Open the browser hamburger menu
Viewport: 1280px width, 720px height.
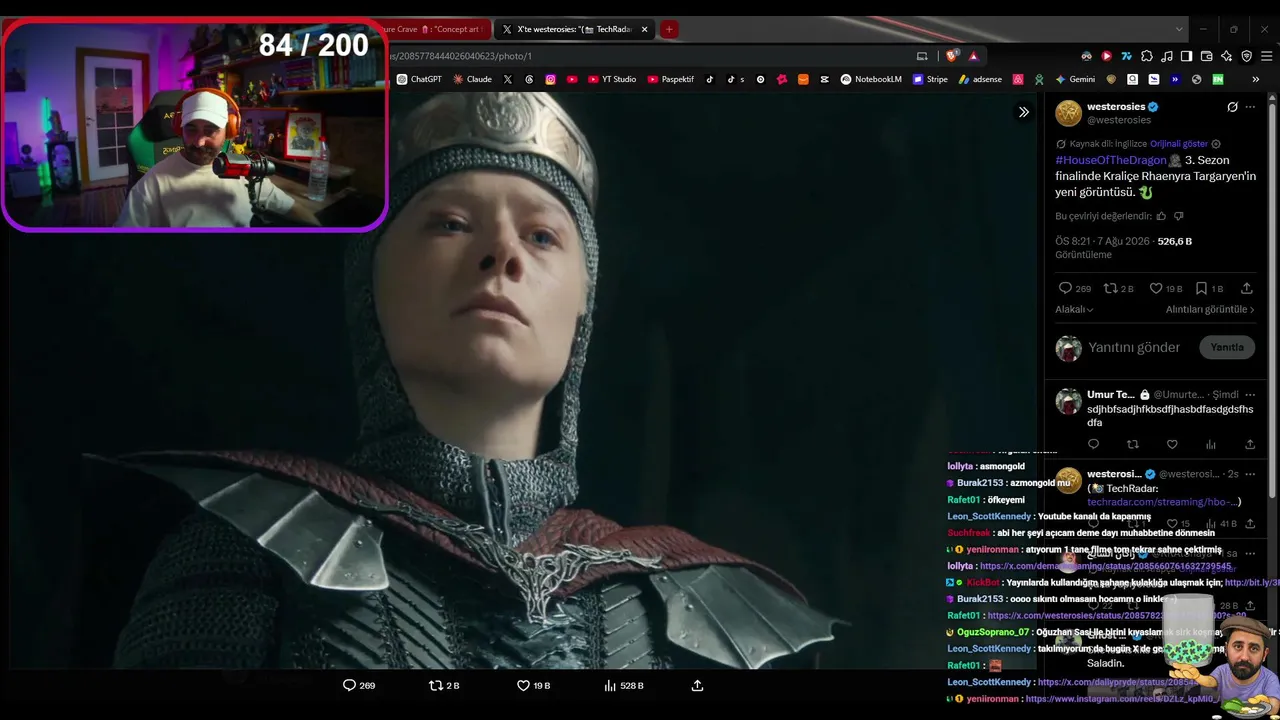click(1265, 56)
